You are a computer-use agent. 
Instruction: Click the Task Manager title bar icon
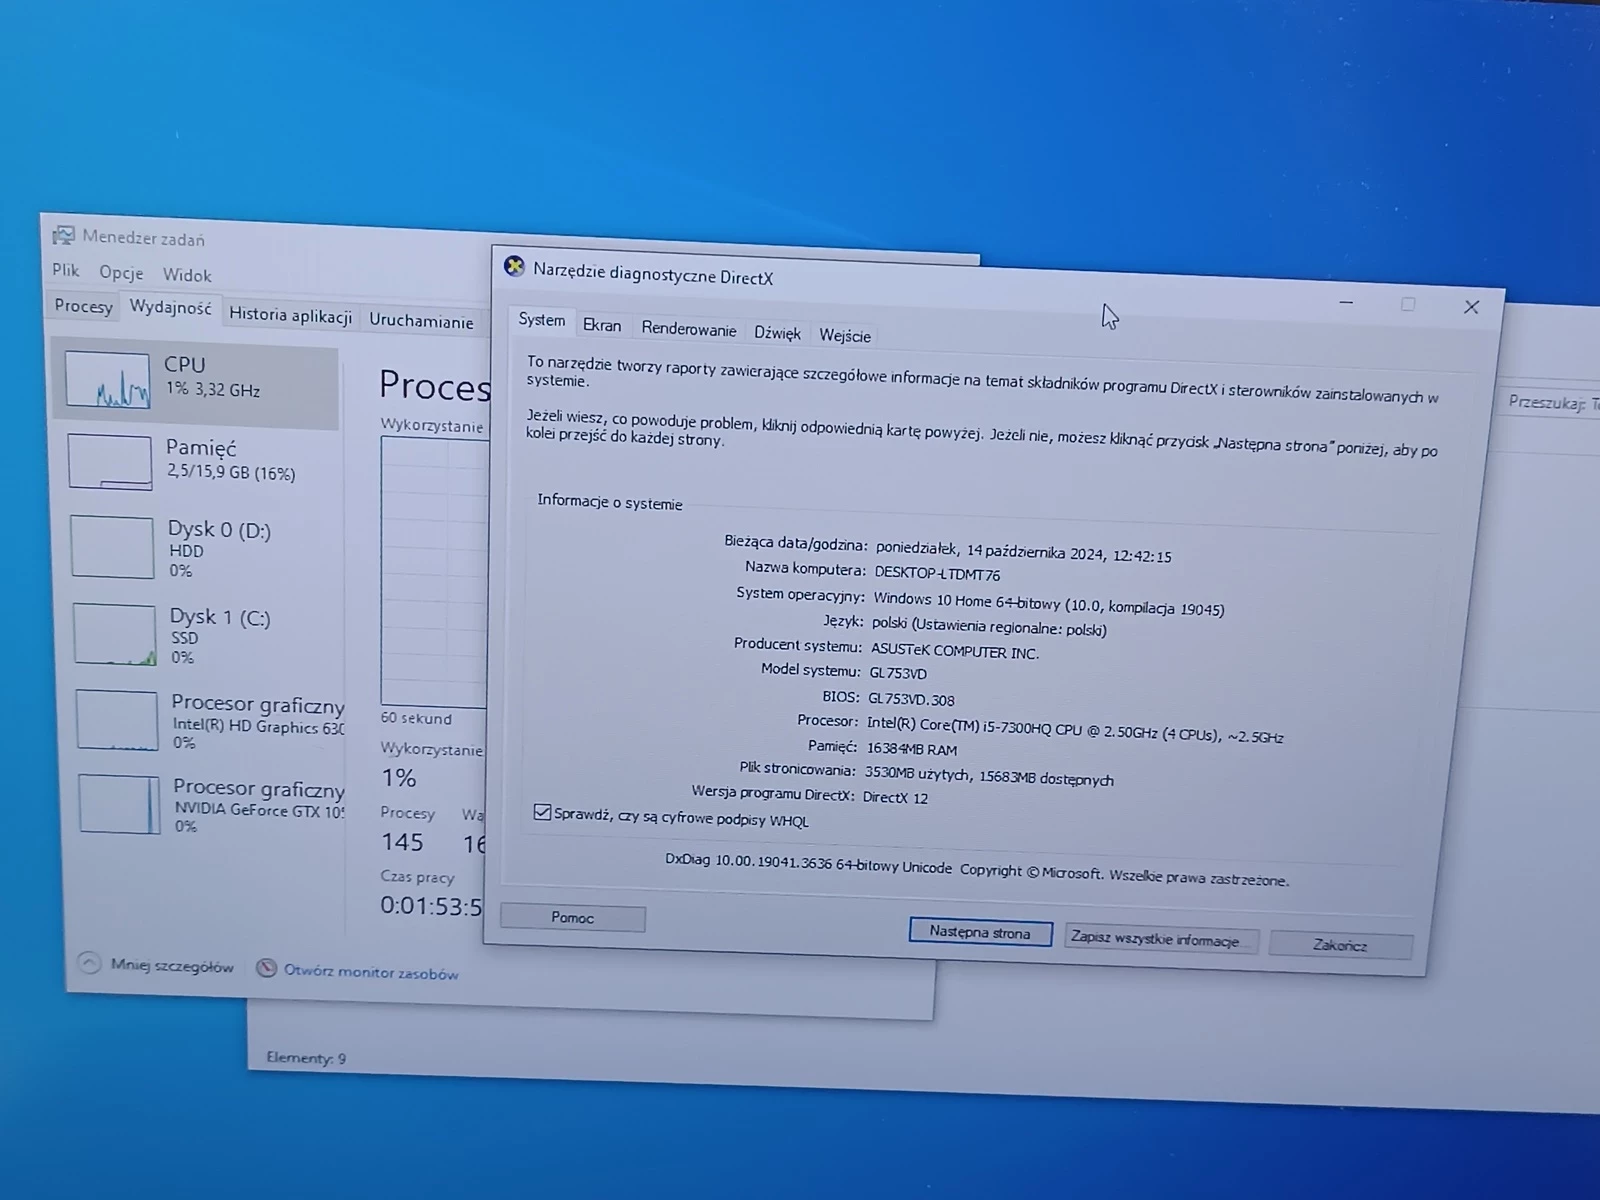[x=64, y=235]
